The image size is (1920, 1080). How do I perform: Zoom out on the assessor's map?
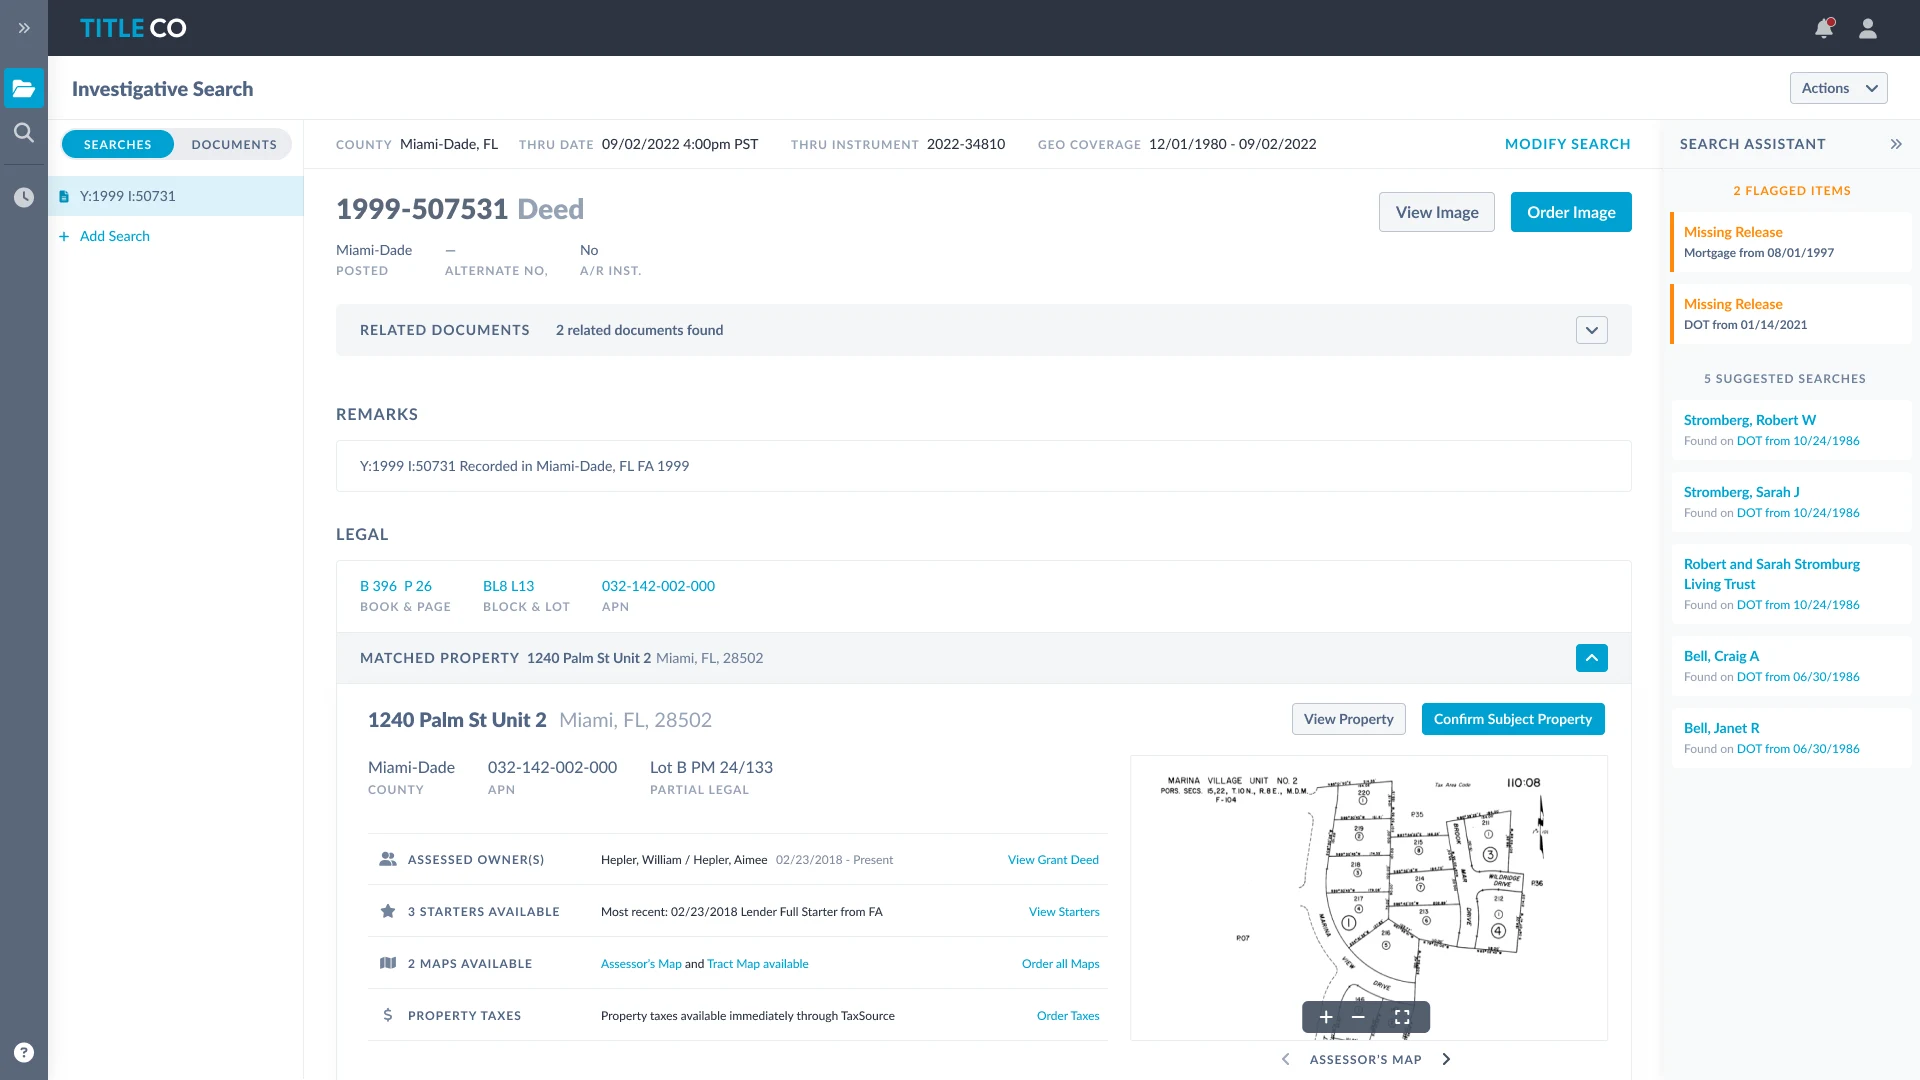[1358, 1017]
